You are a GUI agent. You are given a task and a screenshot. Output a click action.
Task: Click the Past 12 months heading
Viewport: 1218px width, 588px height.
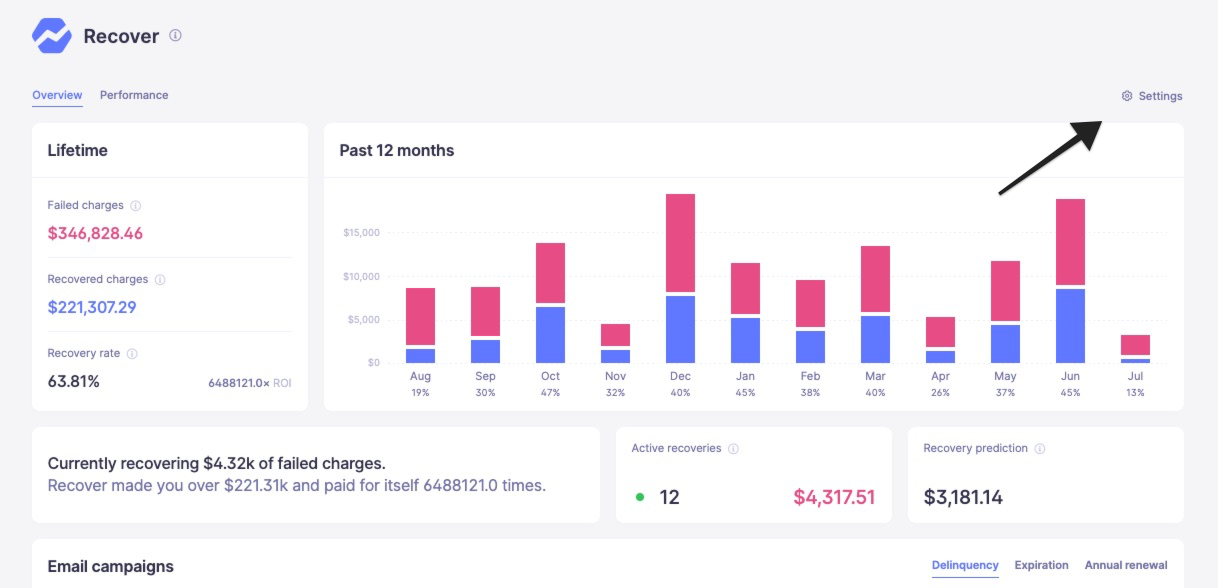(396, 150)
